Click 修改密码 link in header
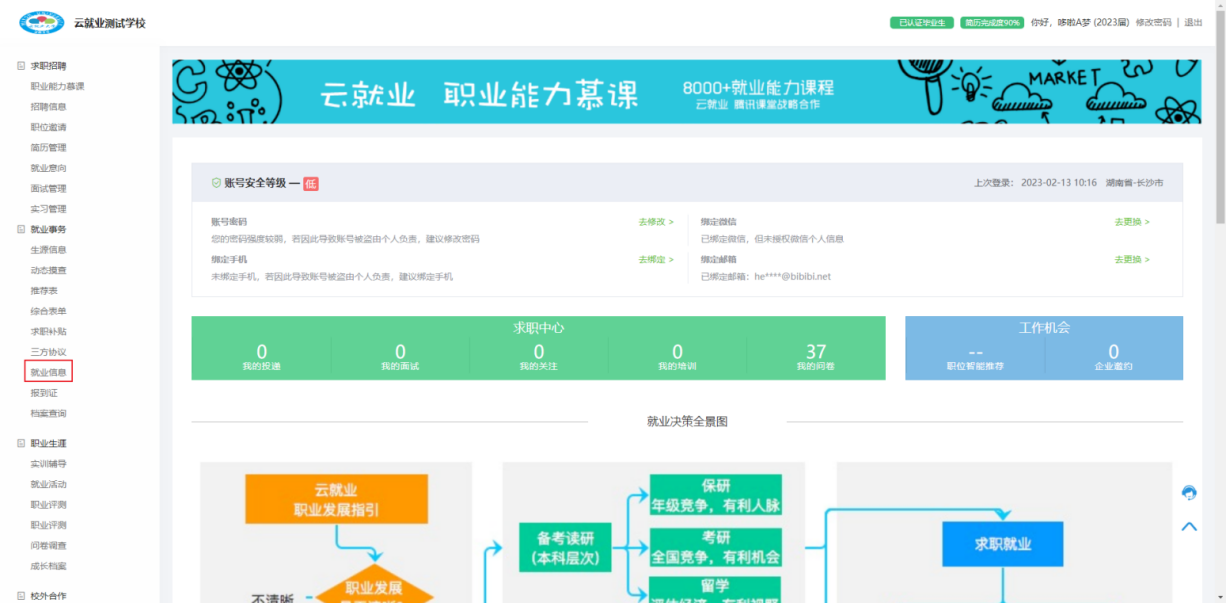This screenshot has width=1226, height=603. (x=1153, y=23)
